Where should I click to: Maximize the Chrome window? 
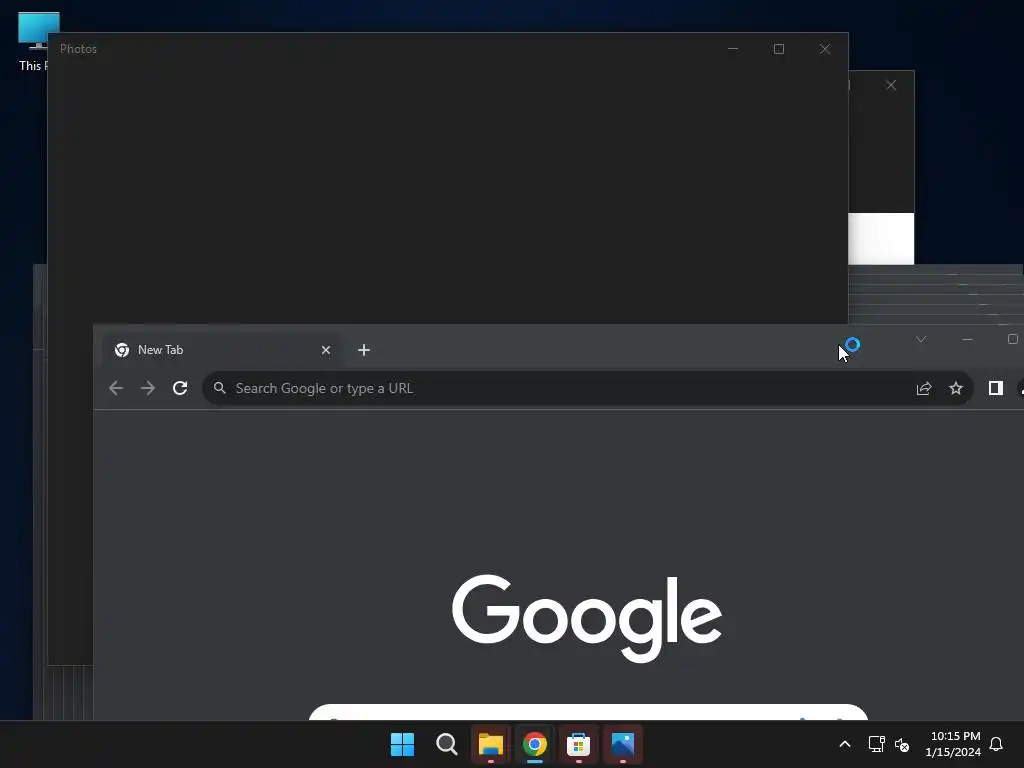point(1012,339)
